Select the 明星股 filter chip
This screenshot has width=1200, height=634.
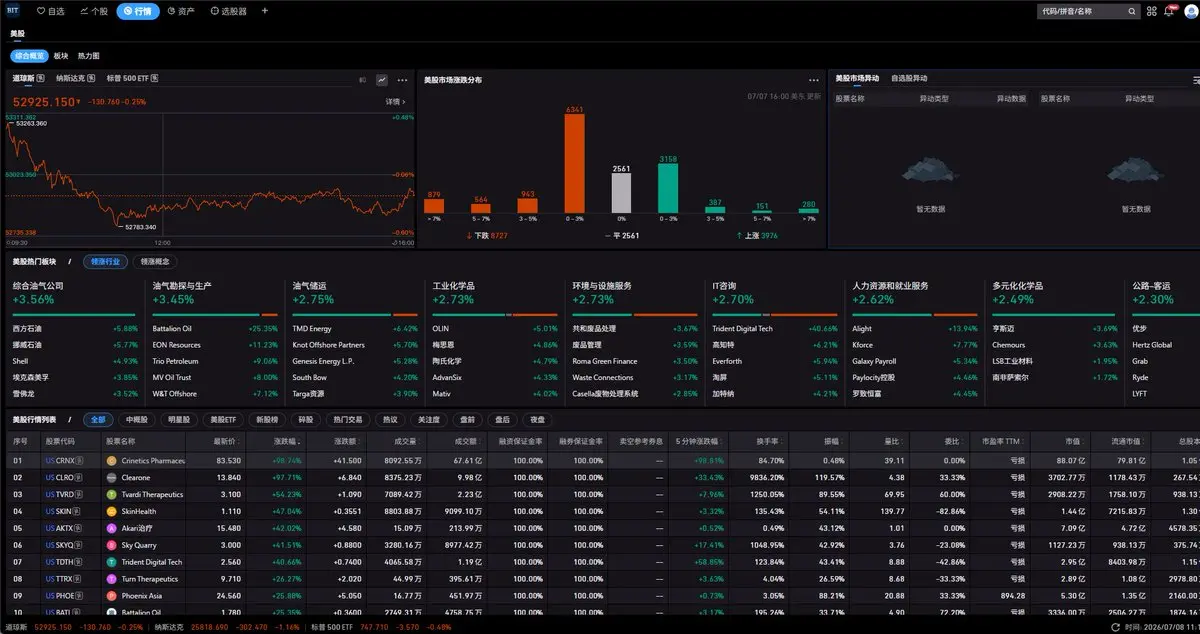click(178, 420)
